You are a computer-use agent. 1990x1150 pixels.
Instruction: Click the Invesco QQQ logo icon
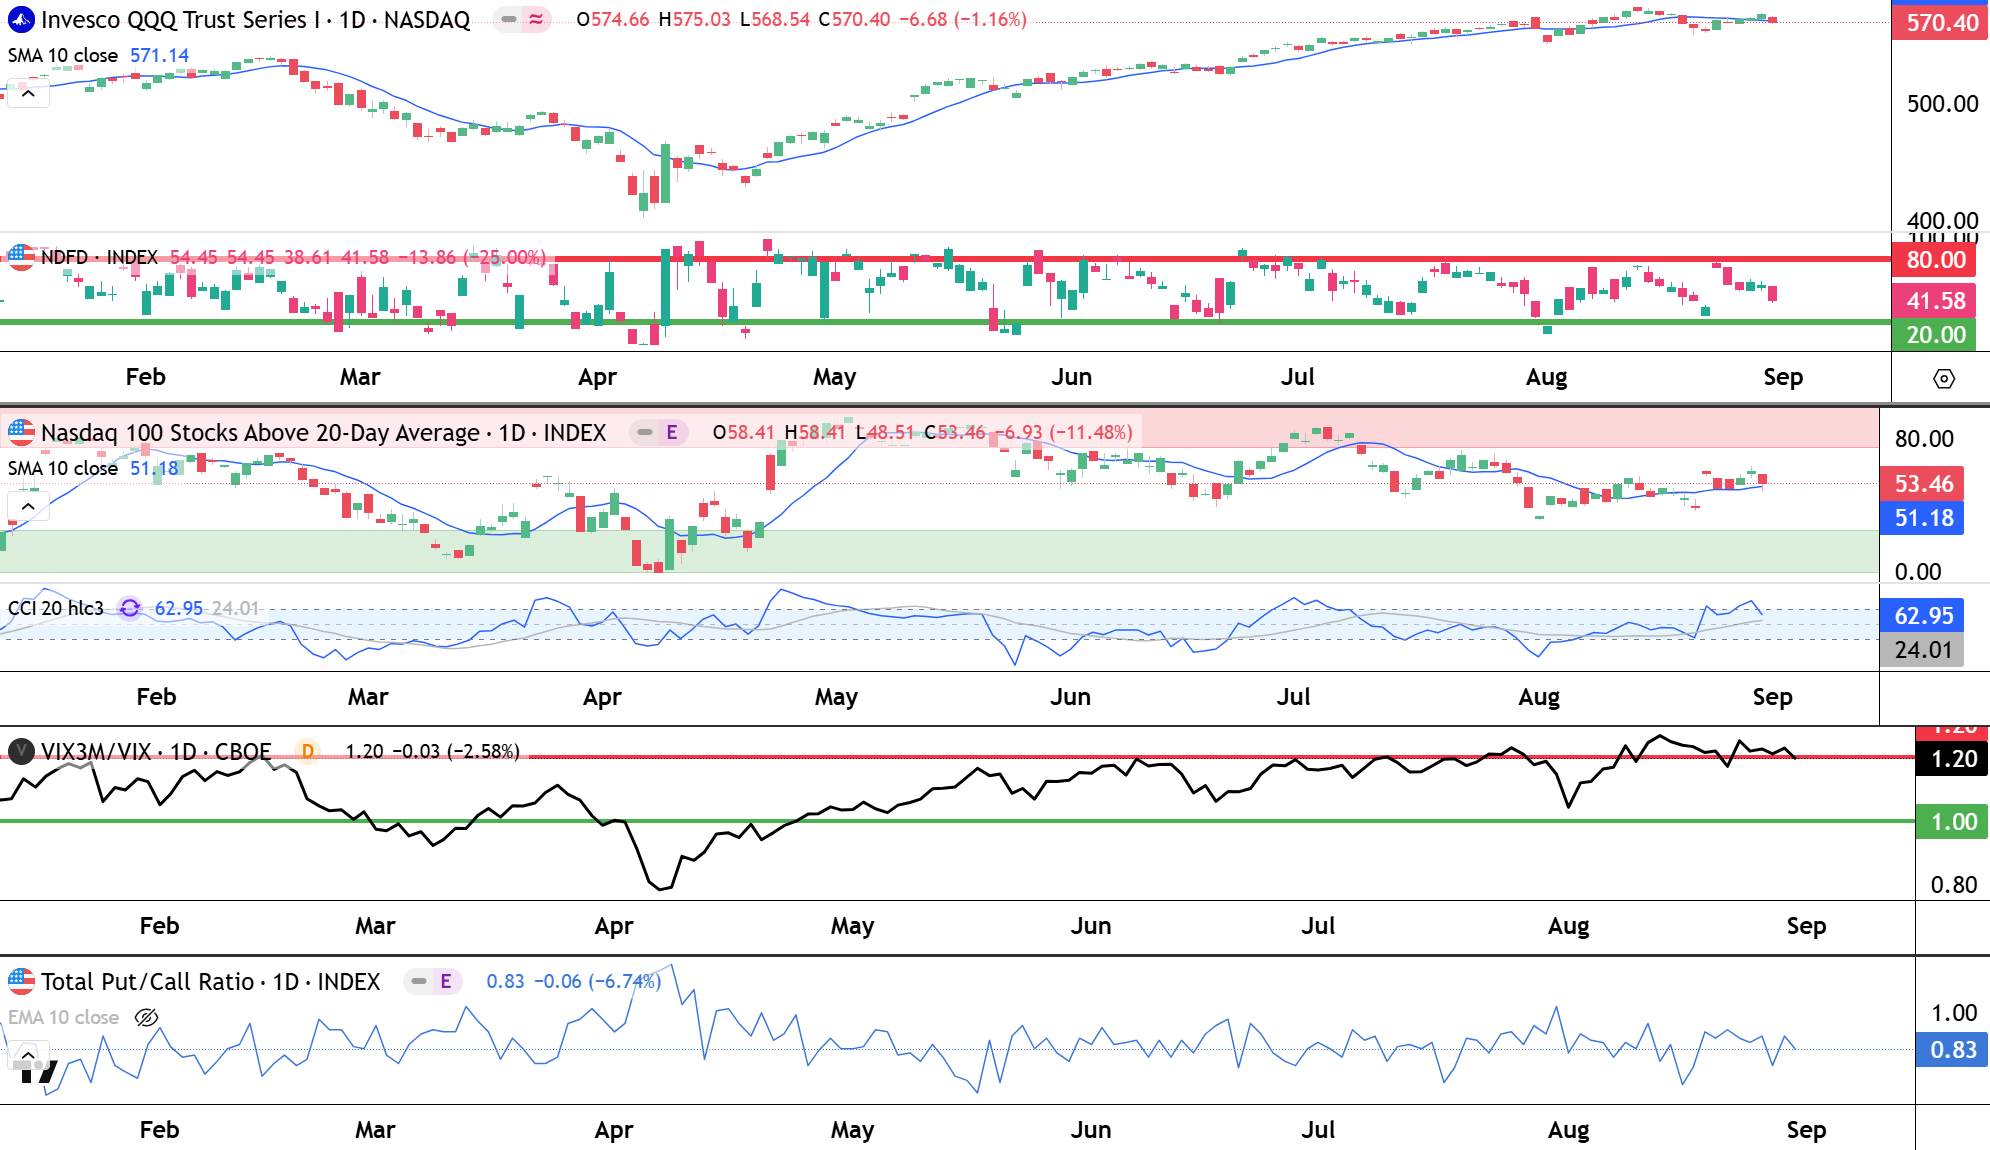coord(21,19)
